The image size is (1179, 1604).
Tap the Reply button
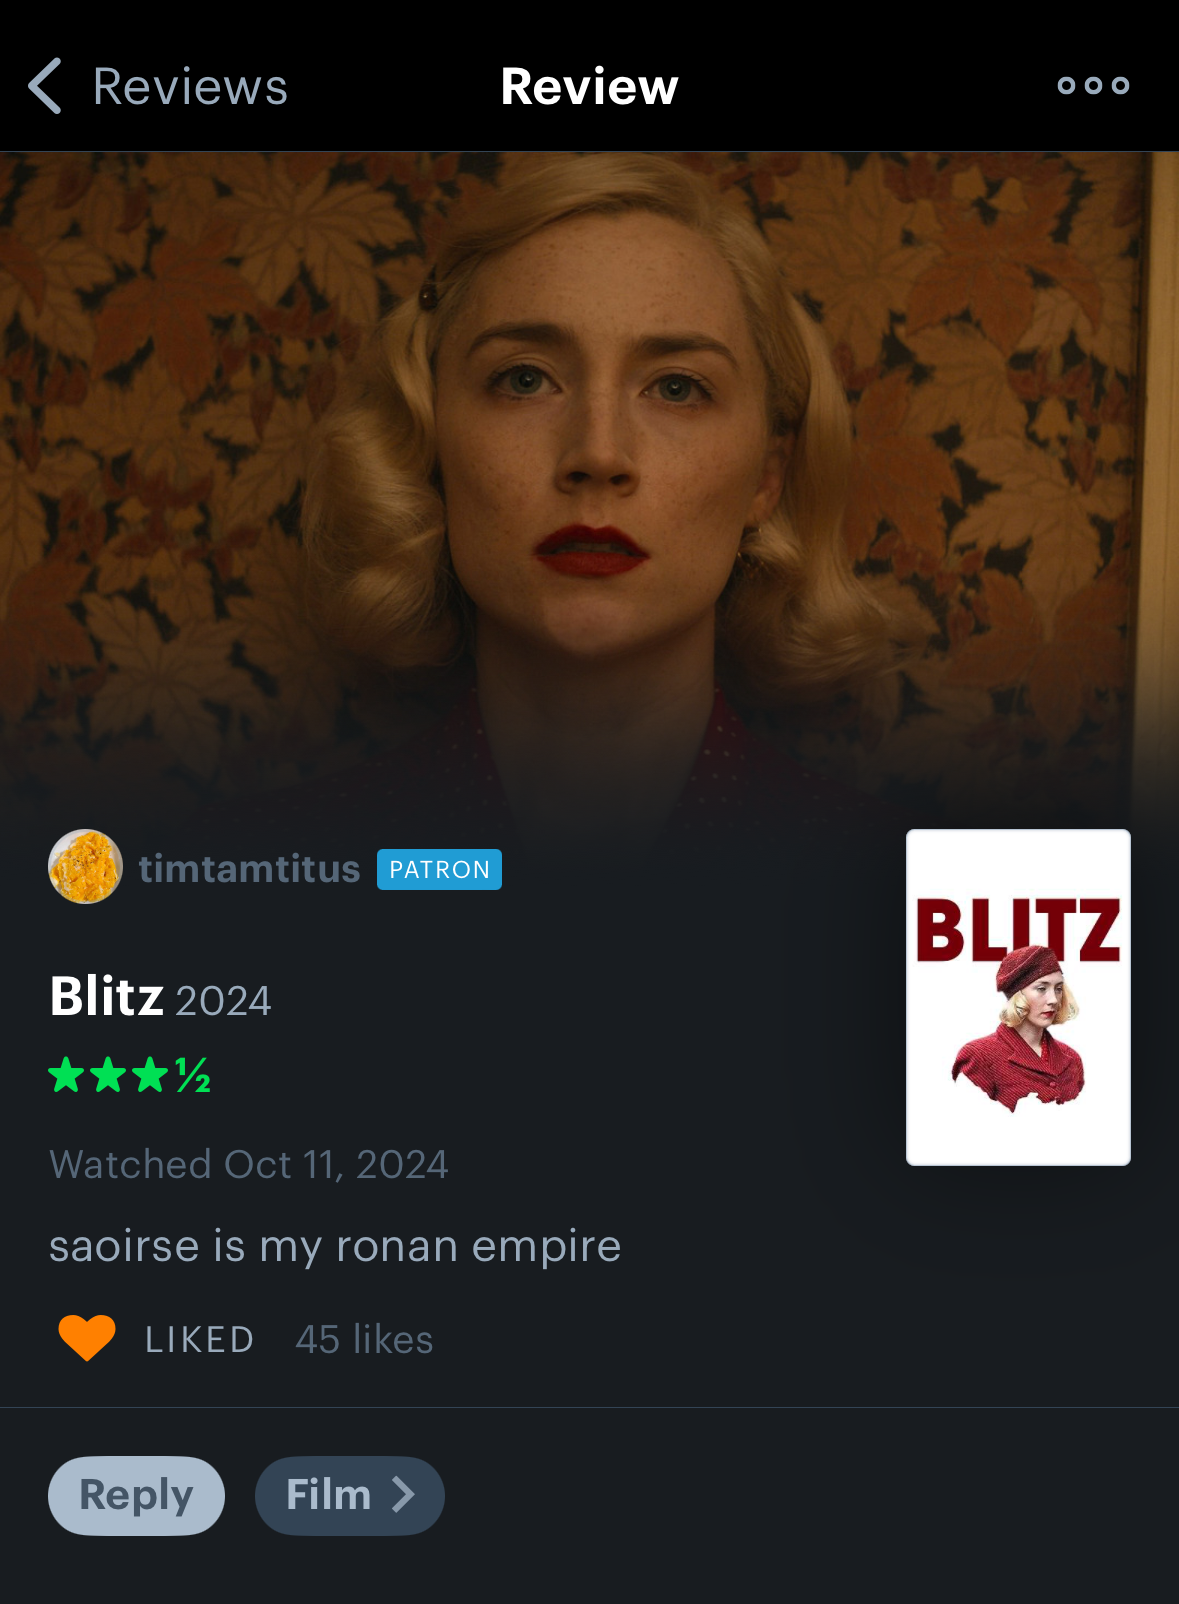pyautogui.click(x=136, y=1496)
